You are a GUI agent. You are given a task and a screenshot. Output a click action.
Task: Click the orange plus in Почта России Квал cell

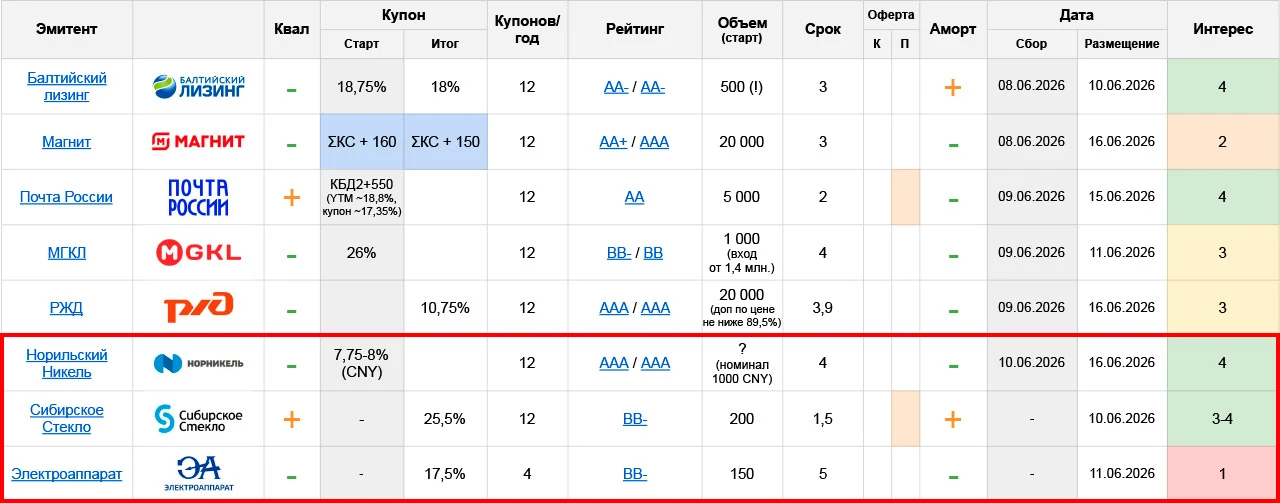[291, 197]
